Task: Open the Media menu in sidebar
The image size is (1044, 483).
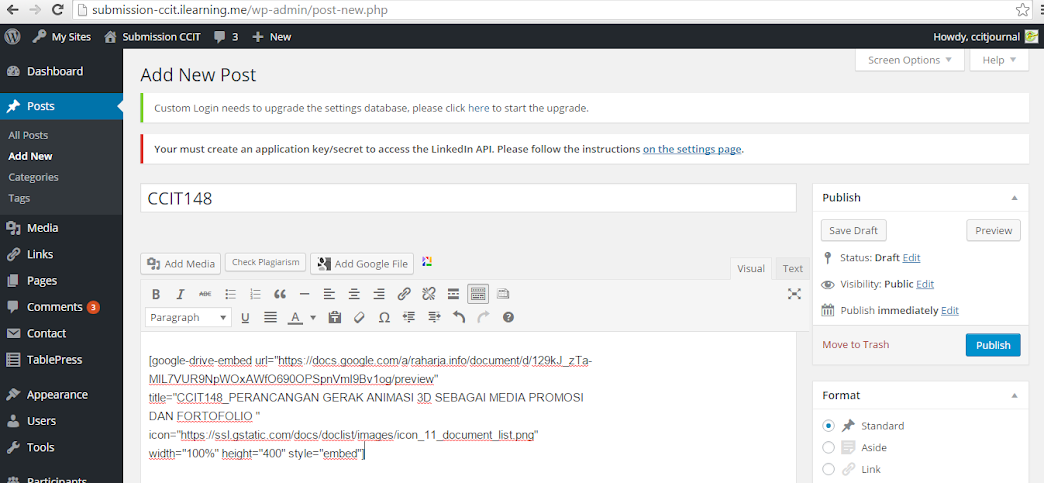Action: [61, 228]
